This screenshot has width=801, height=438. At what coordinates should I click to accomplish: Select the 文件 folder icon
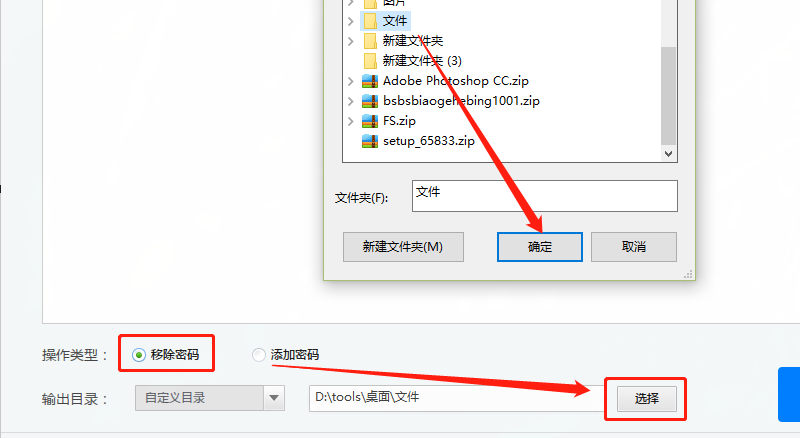pyautogui.click(x=370, y=21)
